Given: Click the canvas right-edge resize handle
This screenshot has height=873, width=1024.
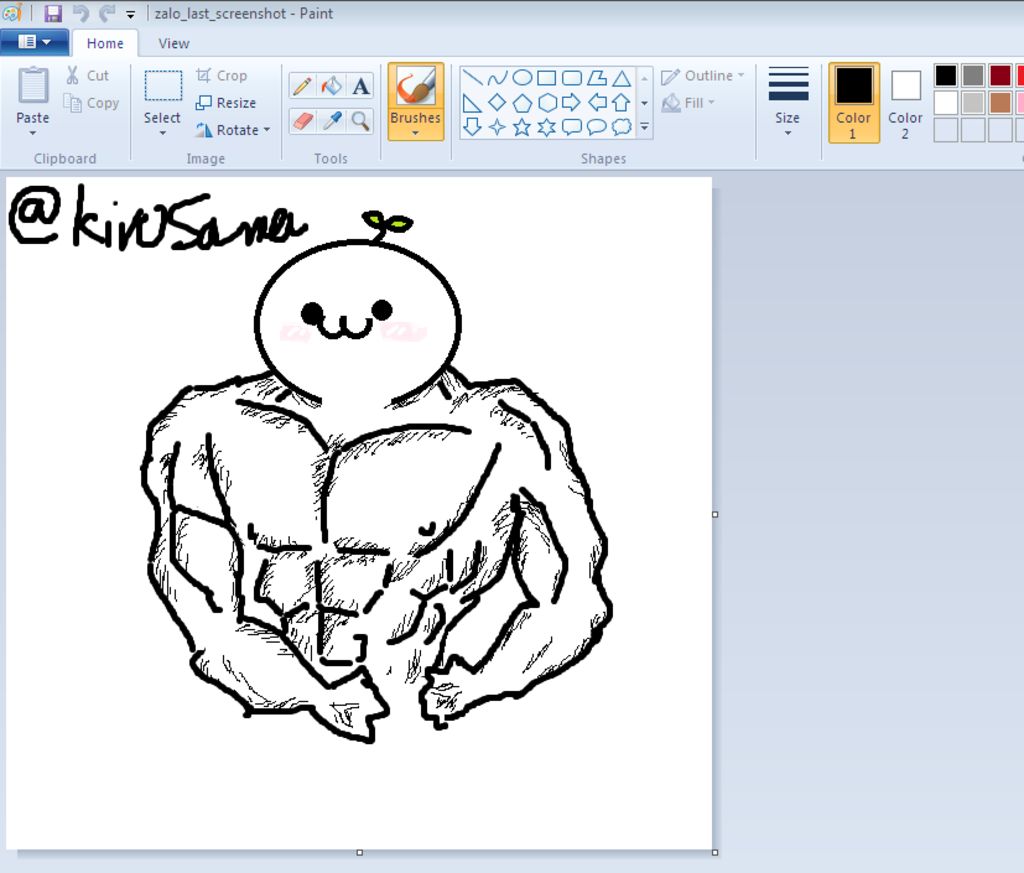Looking at the screenshot, I should click(x=715, y=515).
